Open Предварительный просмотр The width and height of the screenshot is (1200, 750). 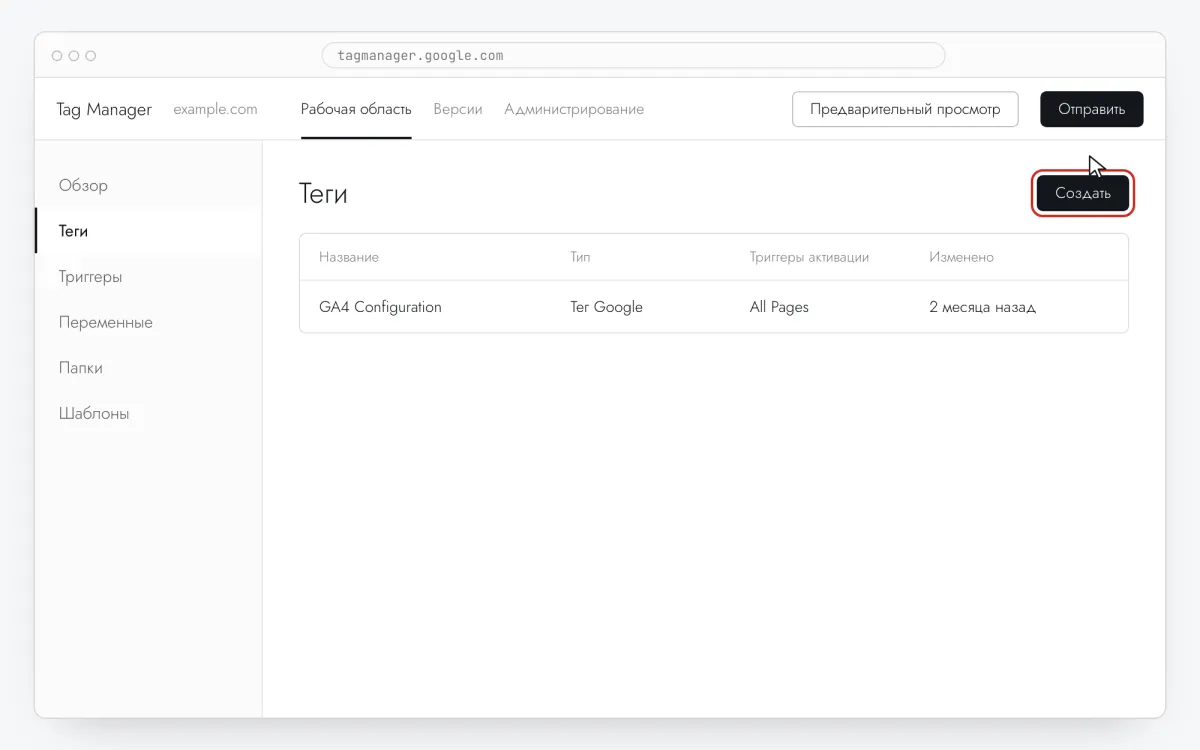point(905,109)
